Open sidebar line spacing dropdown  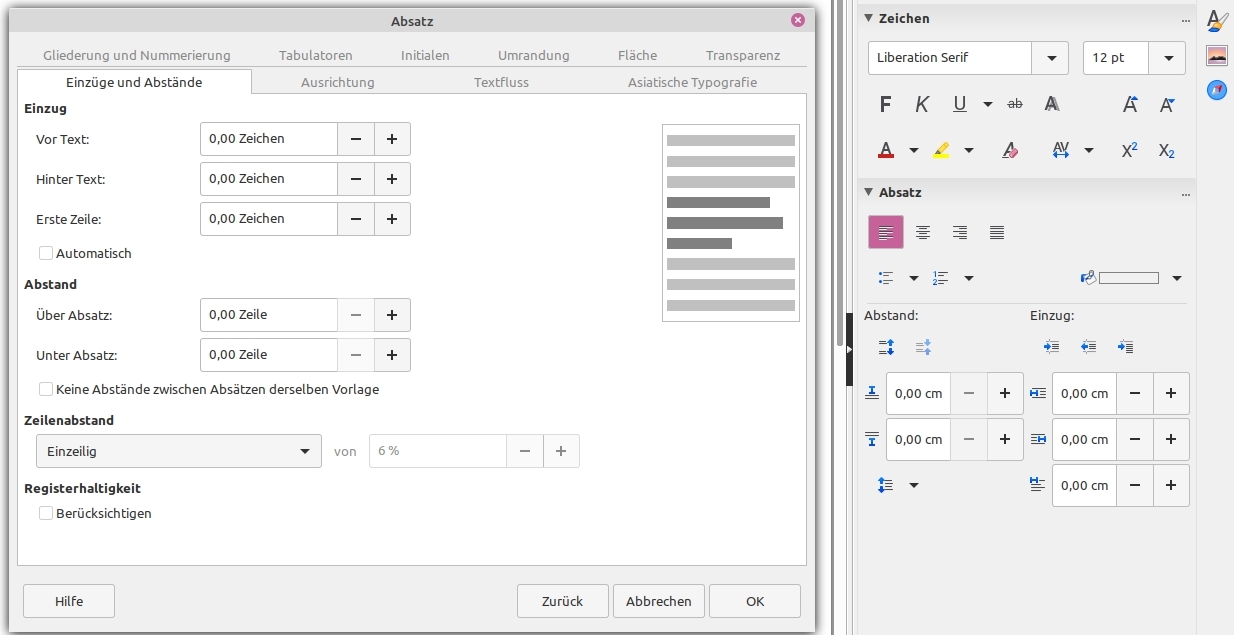tap(913, 485)
